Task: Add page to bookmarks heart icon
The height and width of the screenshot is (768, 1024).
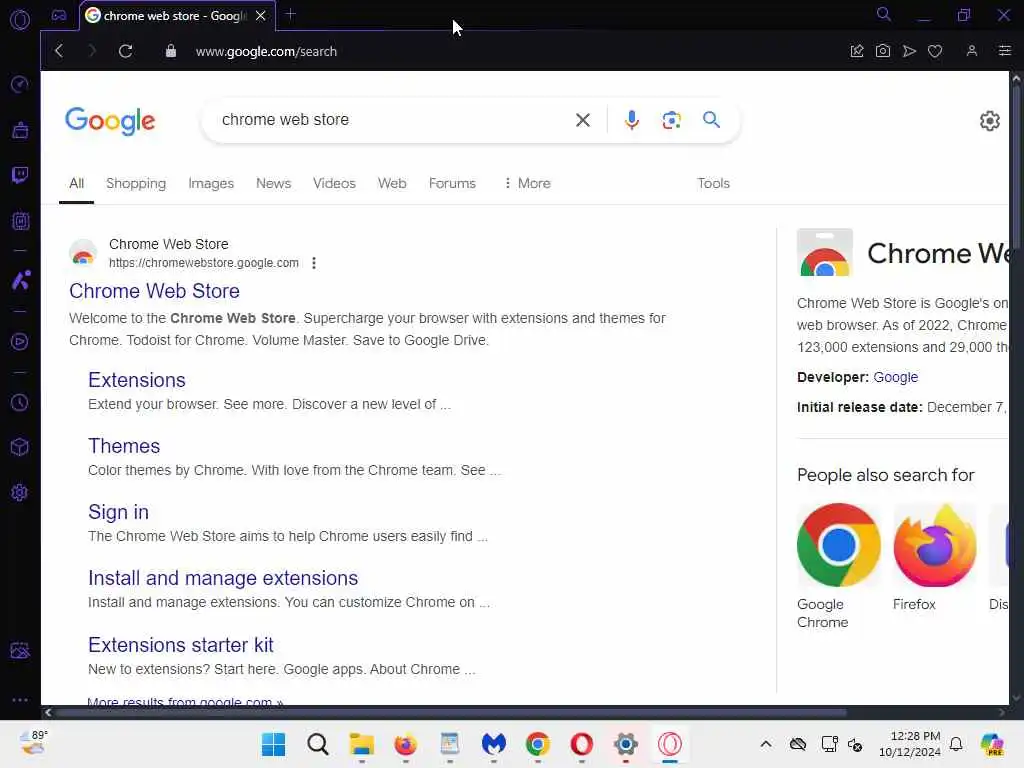Action: [935, 51]
